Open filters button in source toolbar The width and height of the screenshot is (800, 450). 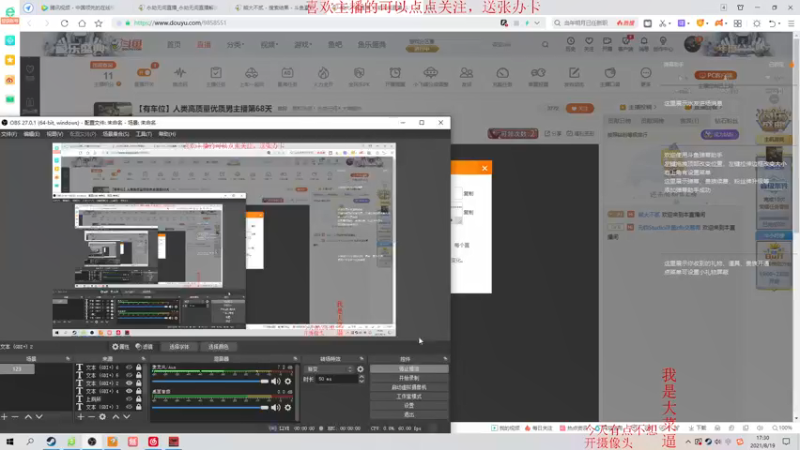144,346
